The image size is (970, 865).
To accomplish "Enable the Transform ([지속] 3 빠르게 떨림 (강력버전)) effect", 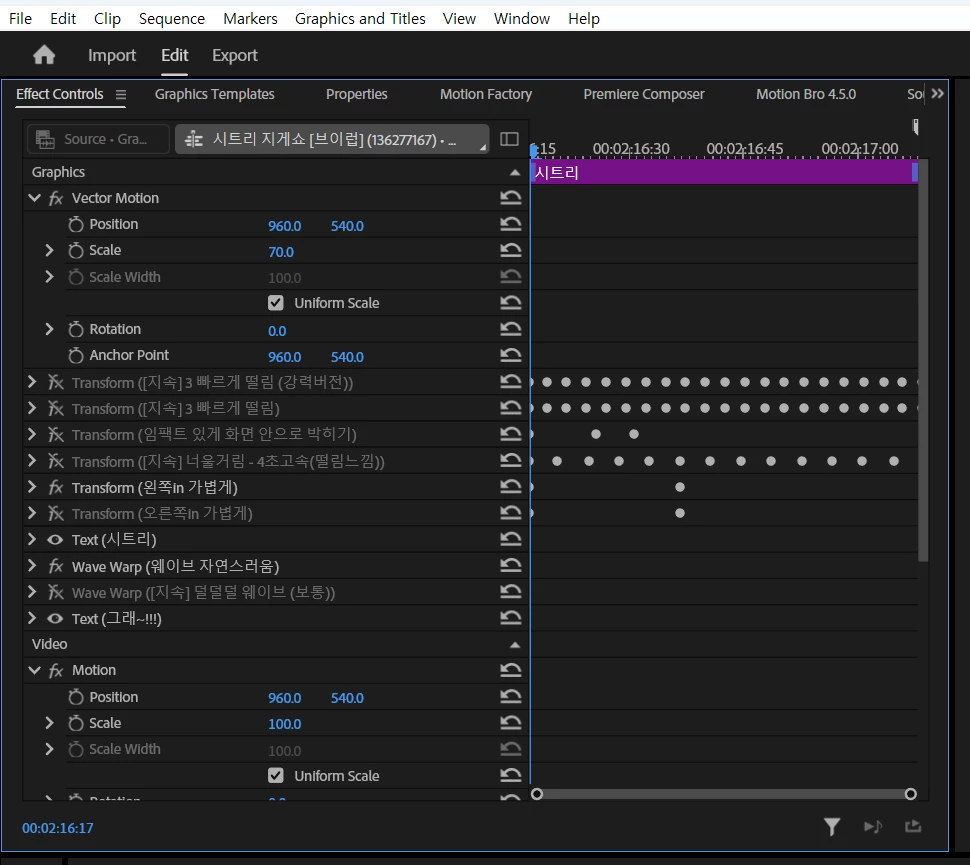I will [56, 382].
